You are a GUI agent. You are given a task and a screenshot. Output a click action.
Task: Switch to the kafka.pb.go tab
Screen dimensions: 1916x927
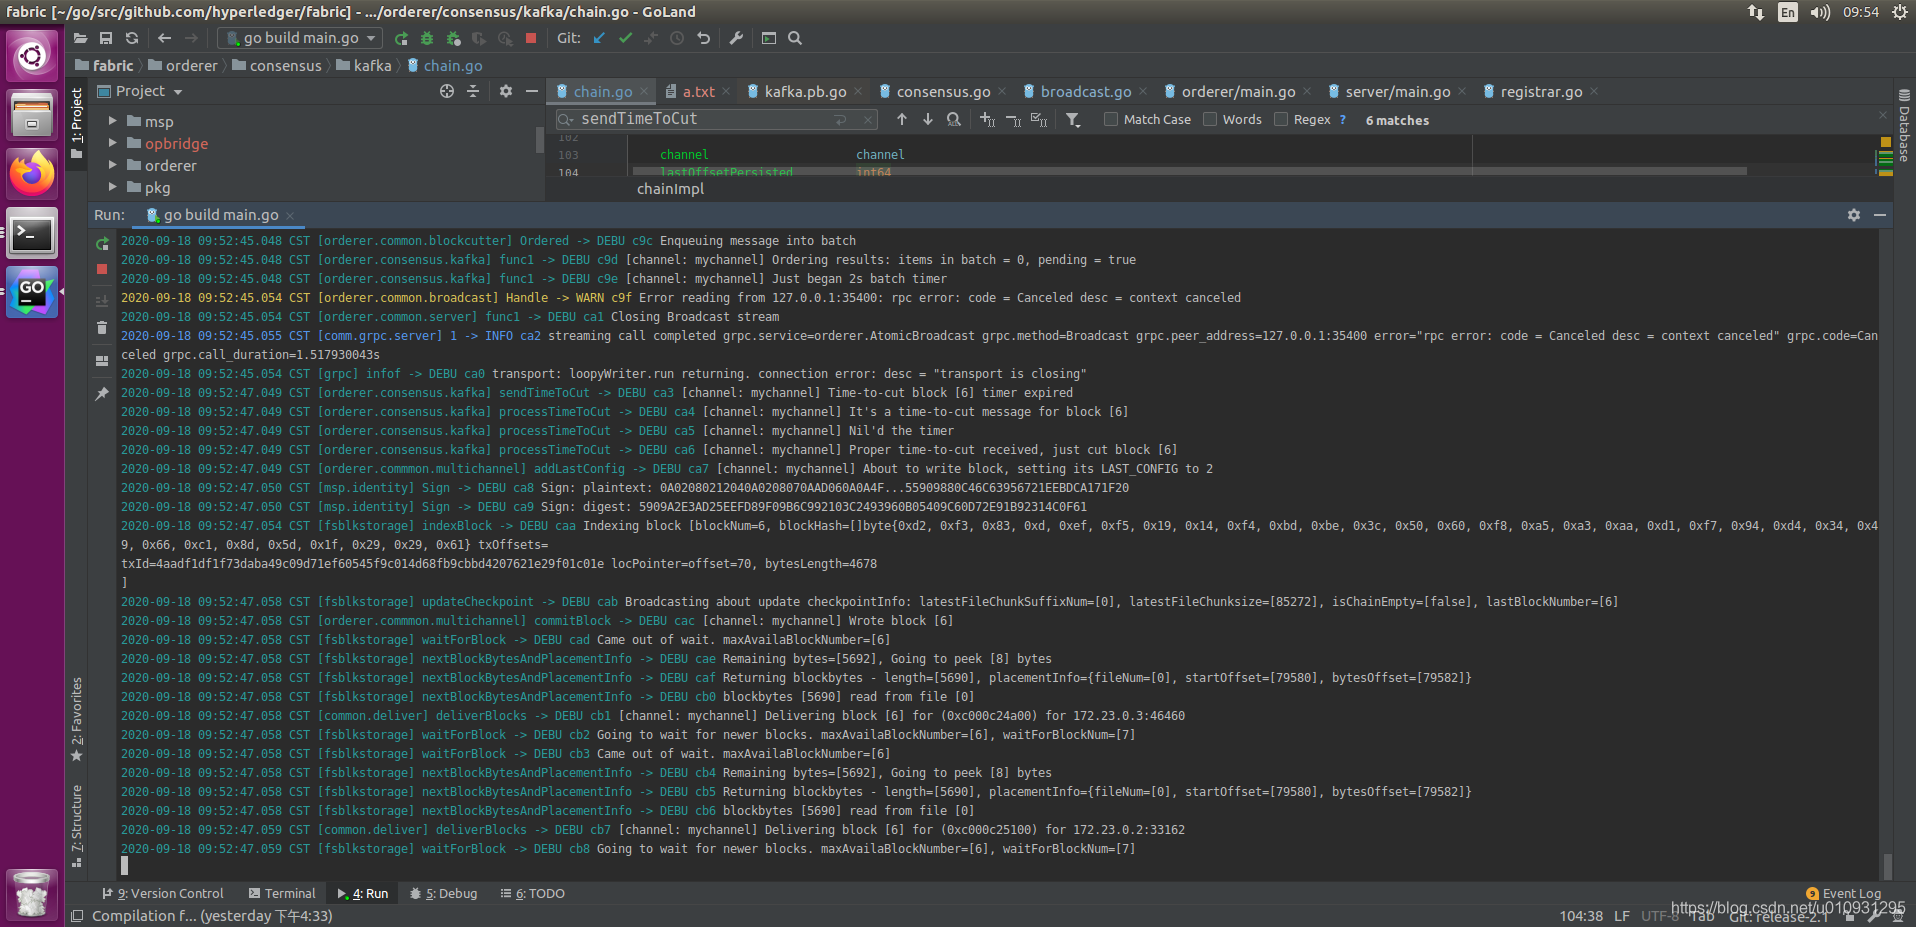coord(805,91)
